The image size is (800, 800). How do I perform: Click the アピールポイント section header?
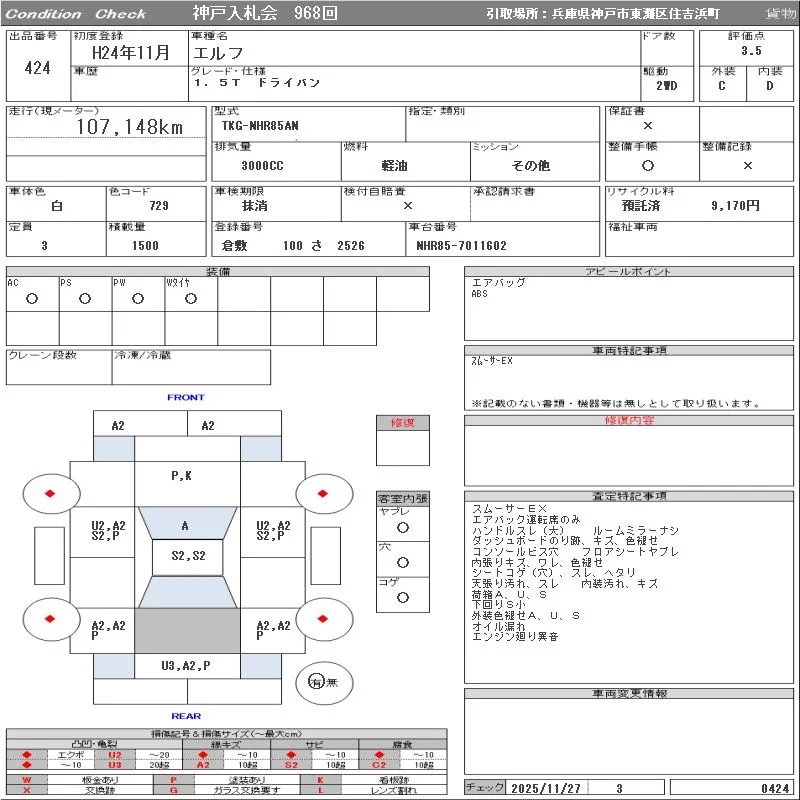630,272
